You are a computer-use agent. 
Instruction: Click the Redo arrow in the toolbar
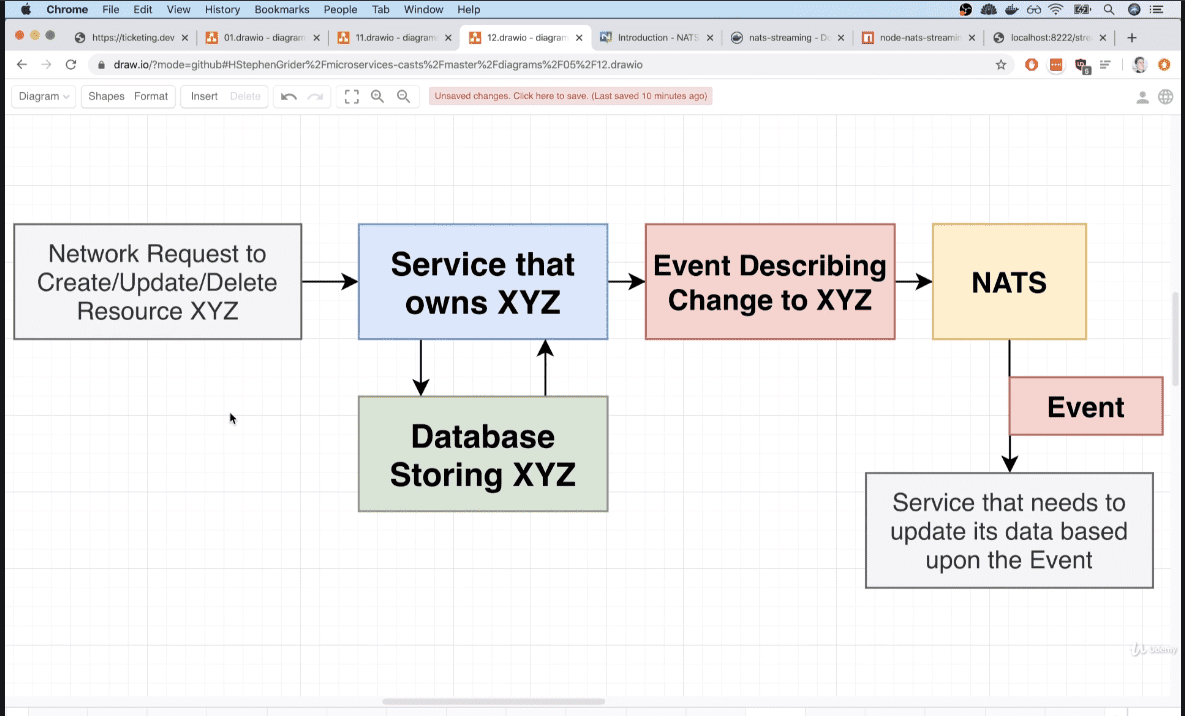pyautogui.click(x=315, y=97)
